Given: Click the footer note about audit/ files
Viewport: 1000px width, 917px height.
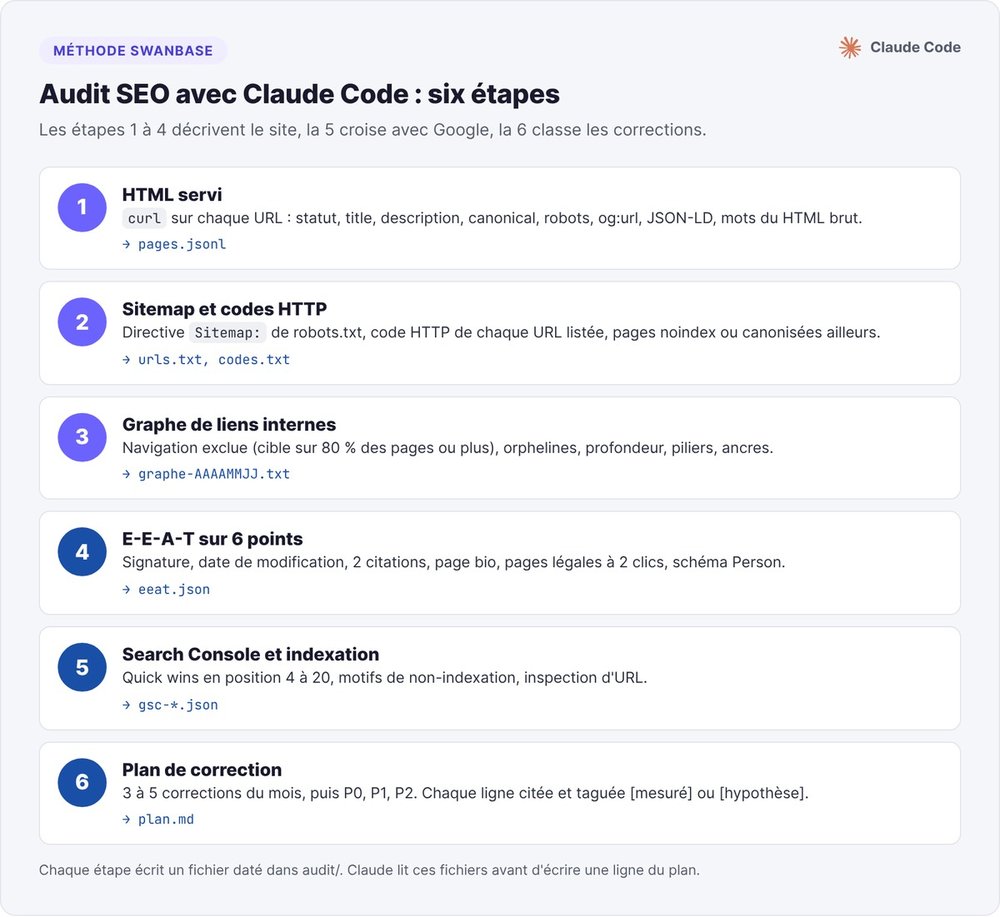Looking at the screenshot, I should (x=369, y=870).
